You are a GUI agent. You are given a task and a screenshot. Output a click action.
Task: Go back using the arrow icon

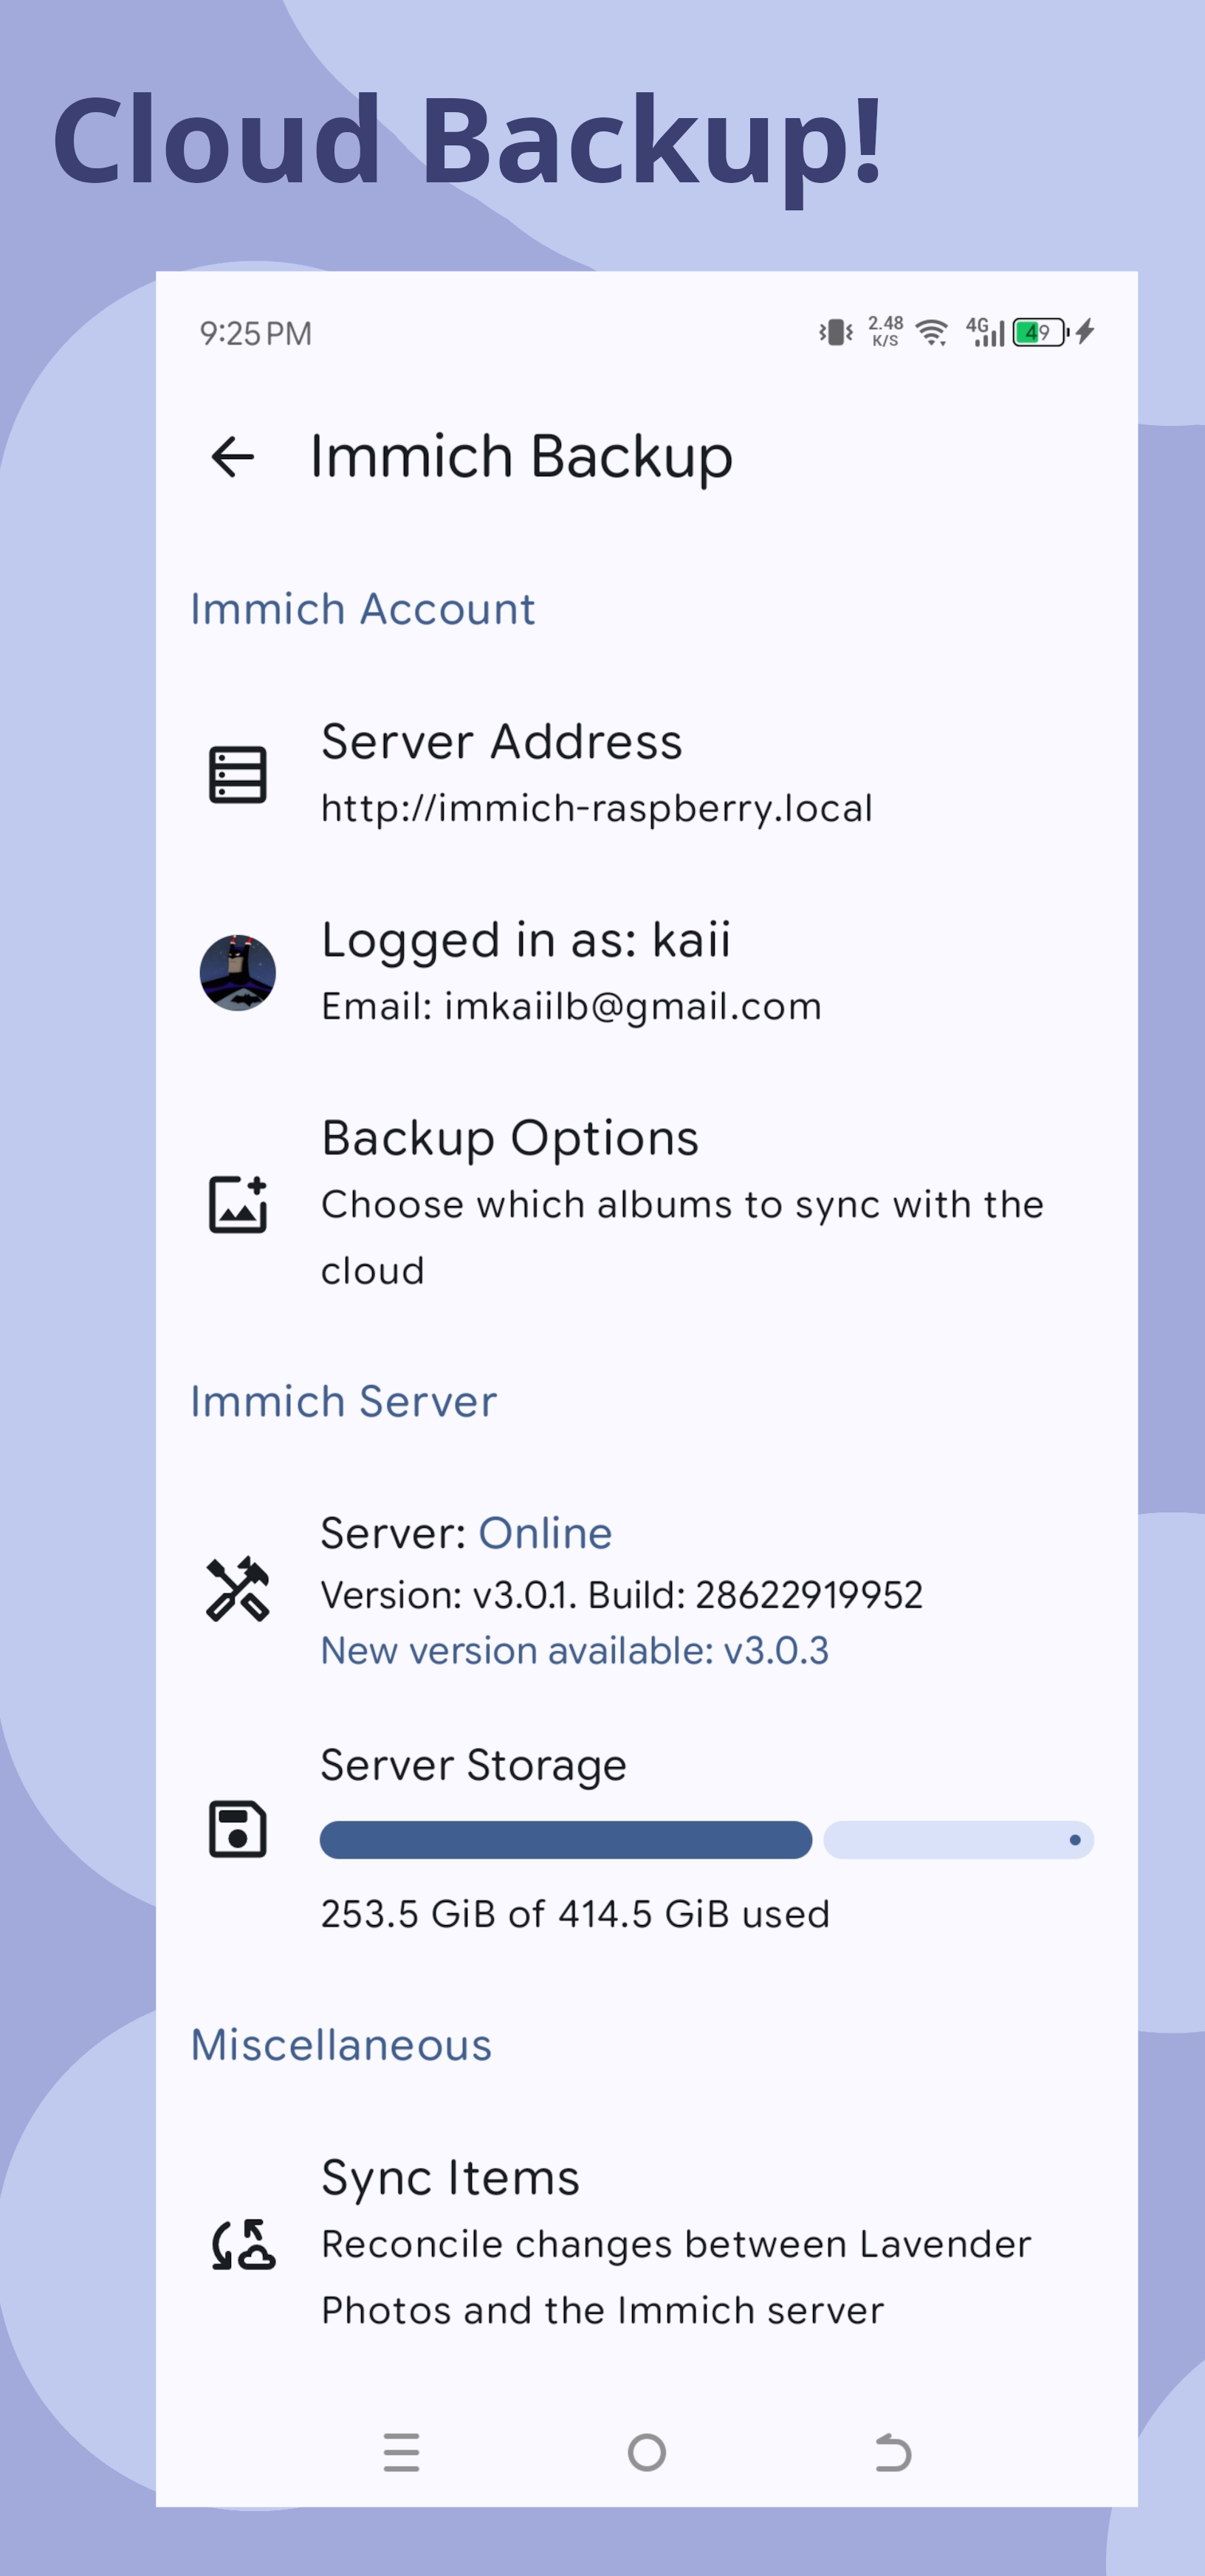point(233,457)
